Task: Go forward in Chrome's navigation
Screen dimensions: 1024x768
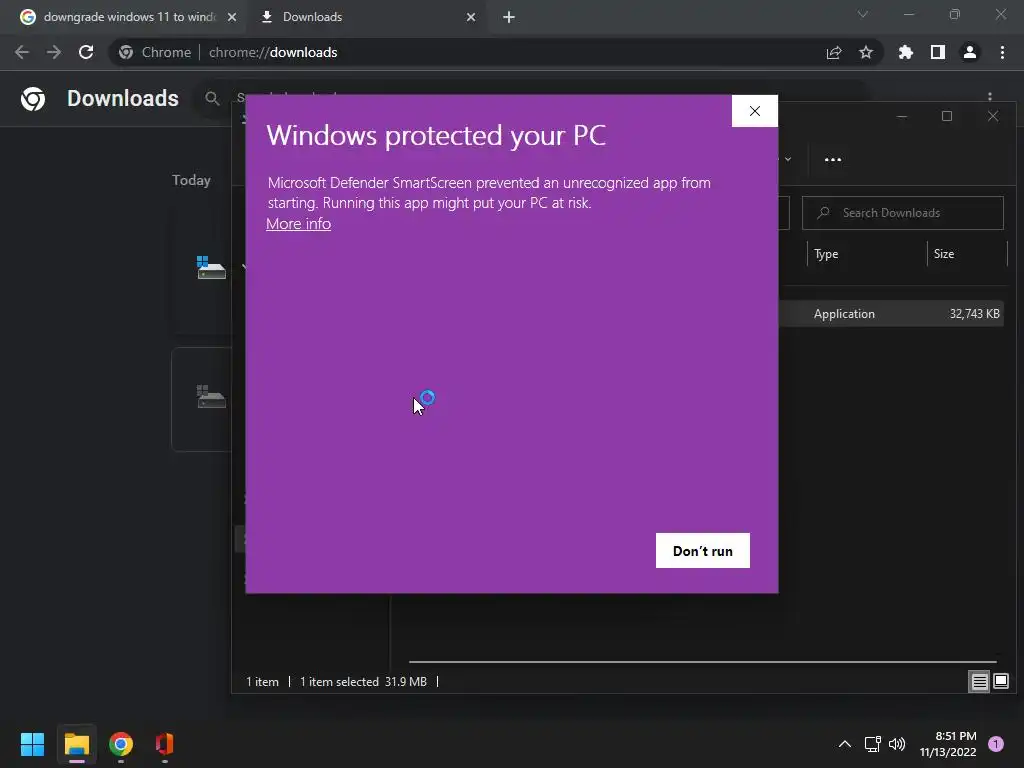Action: [54, 52]
